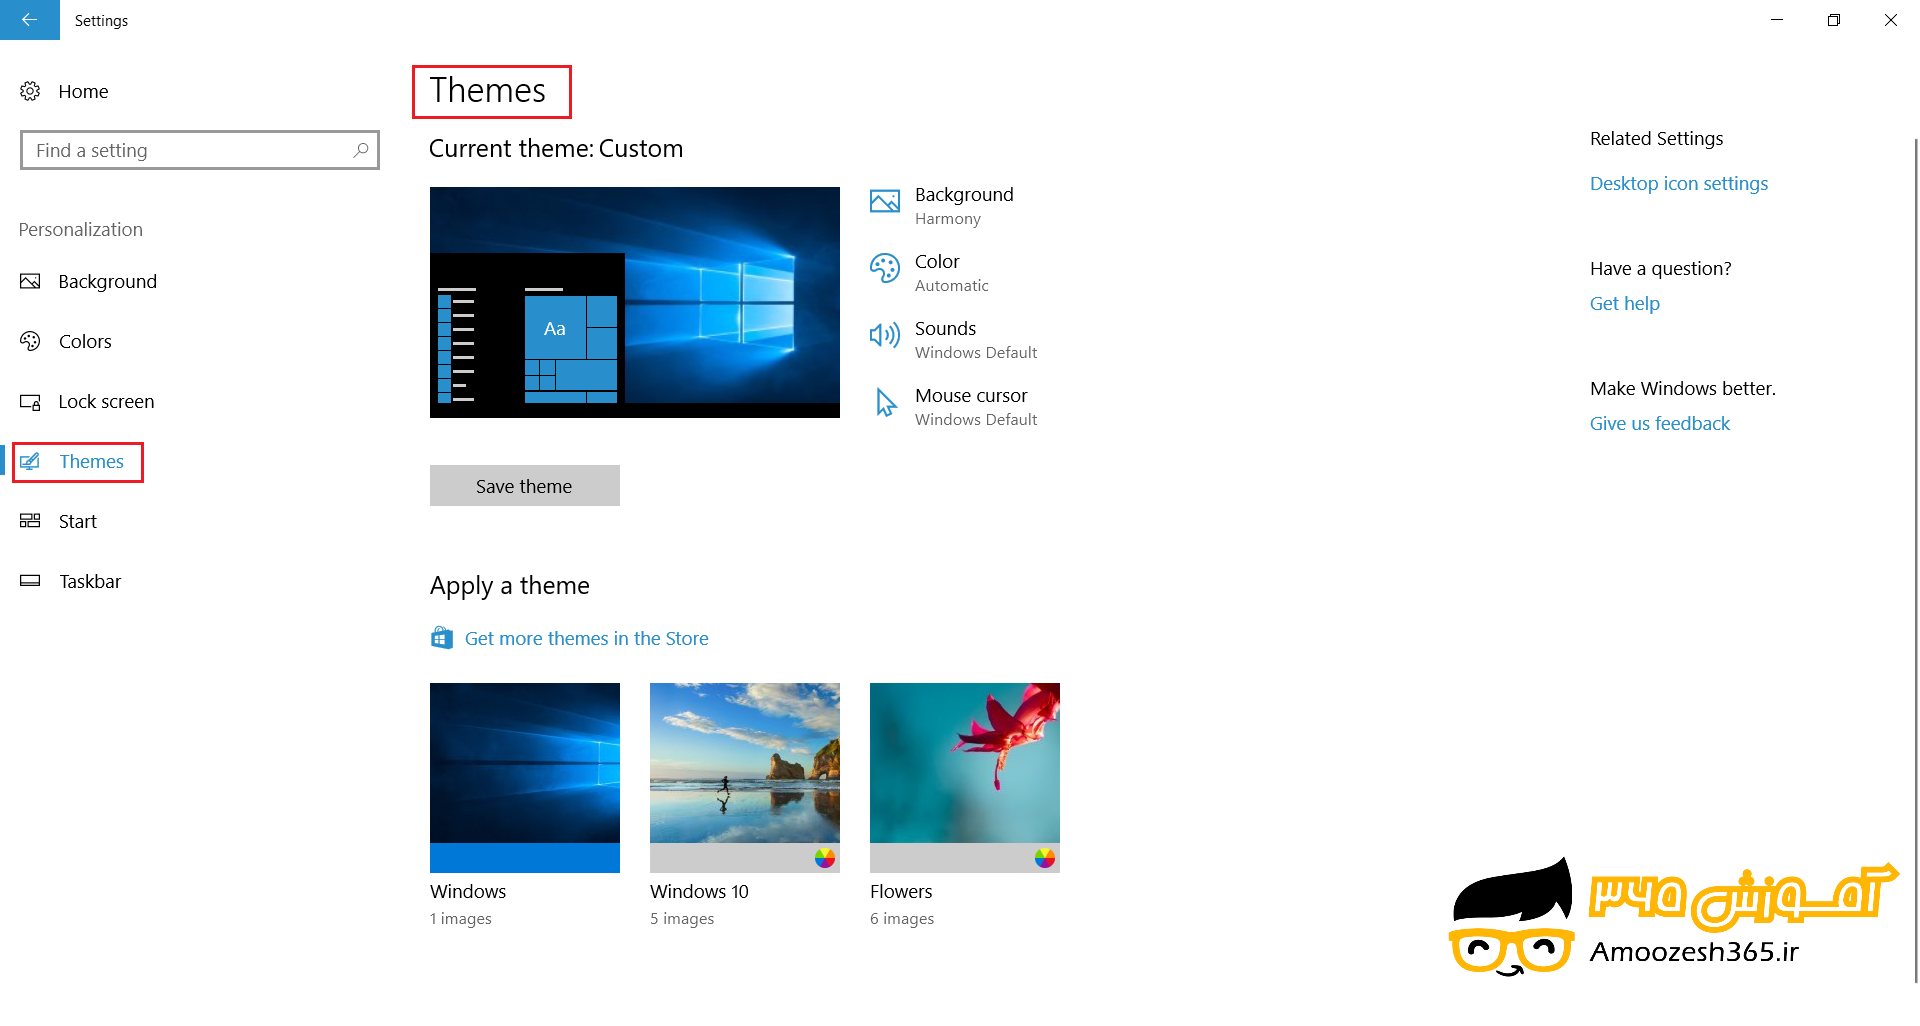Screen dimensions: 1920x1026
Task: Open the Start personalization page
Action: [x=77, y=521]
